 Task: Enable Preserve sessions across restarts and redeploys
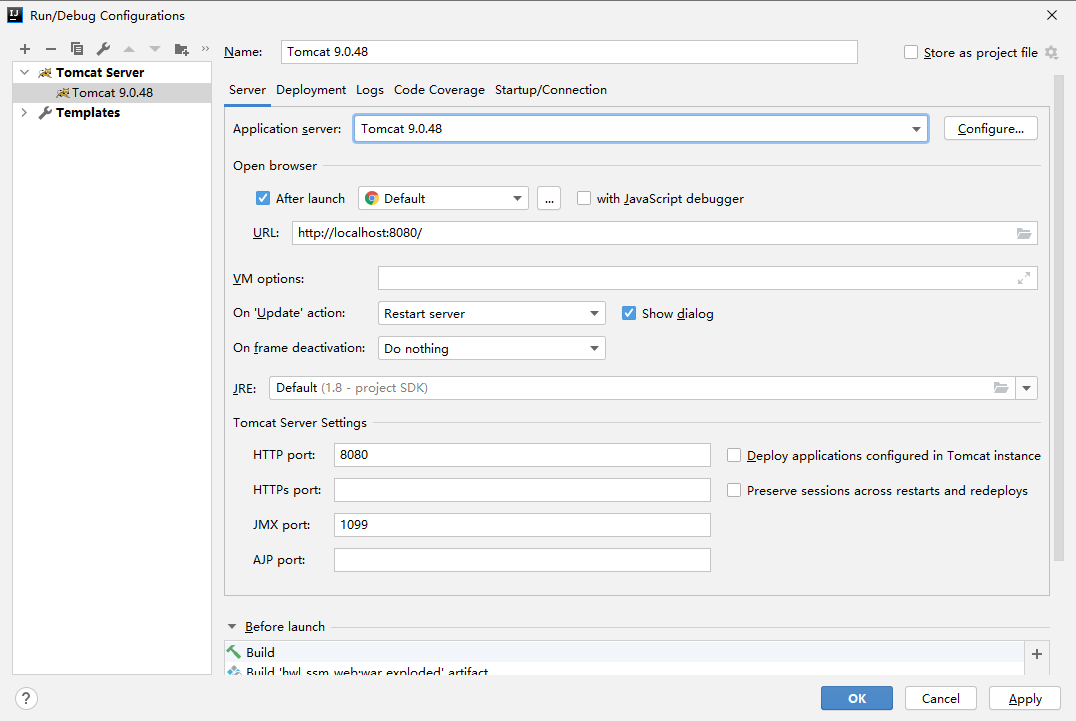tap(734, 490)
